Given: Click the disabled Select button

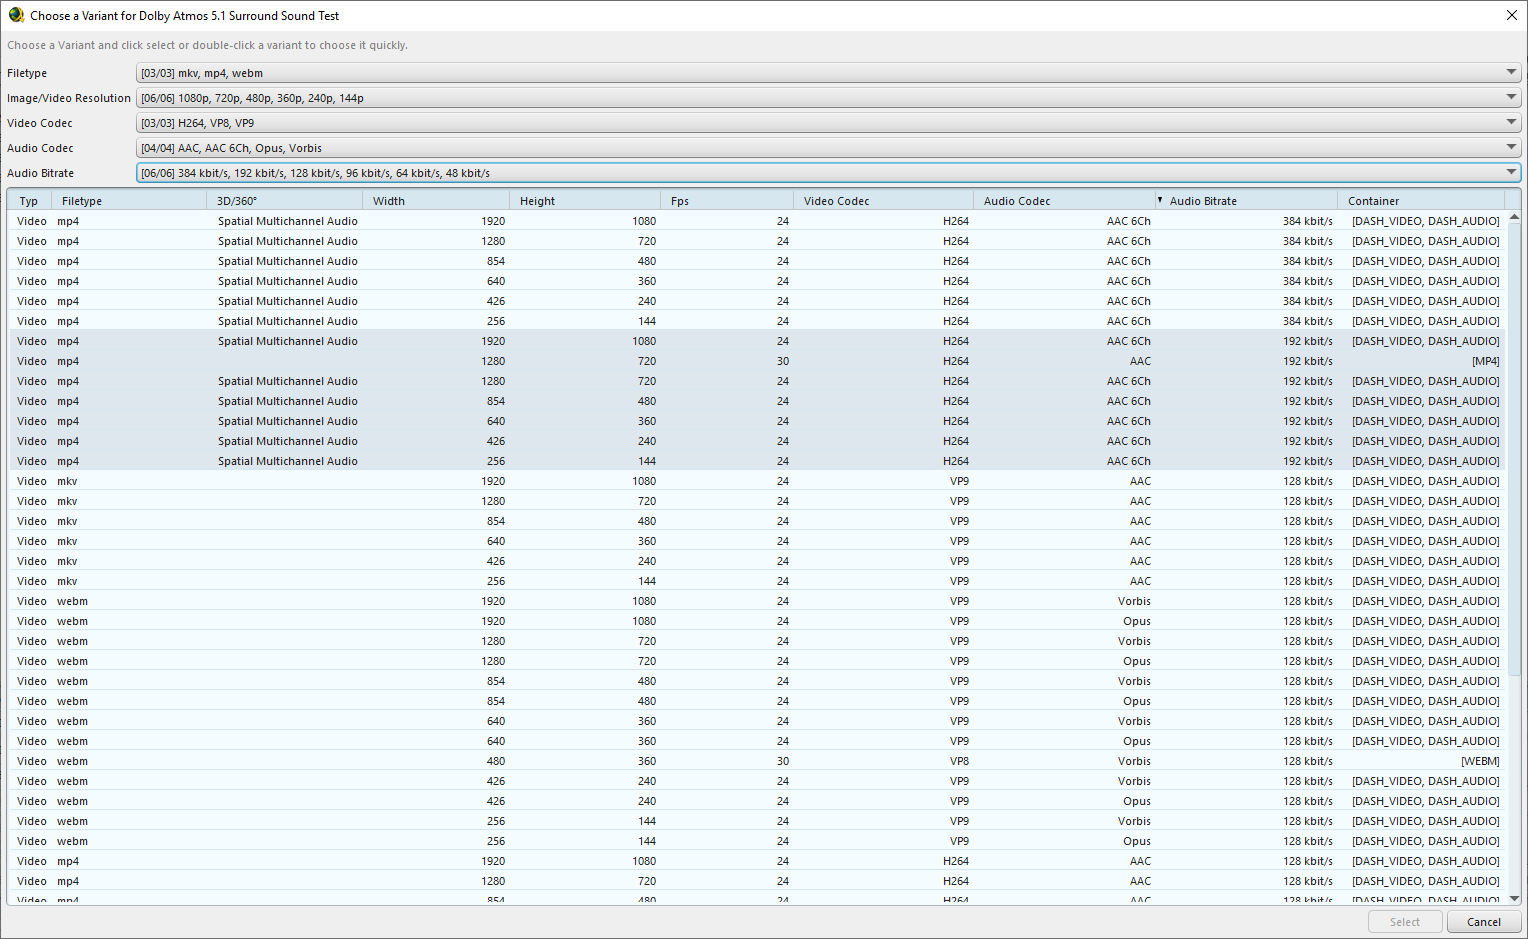Looking at the screenshot, I should (1405, 922).
